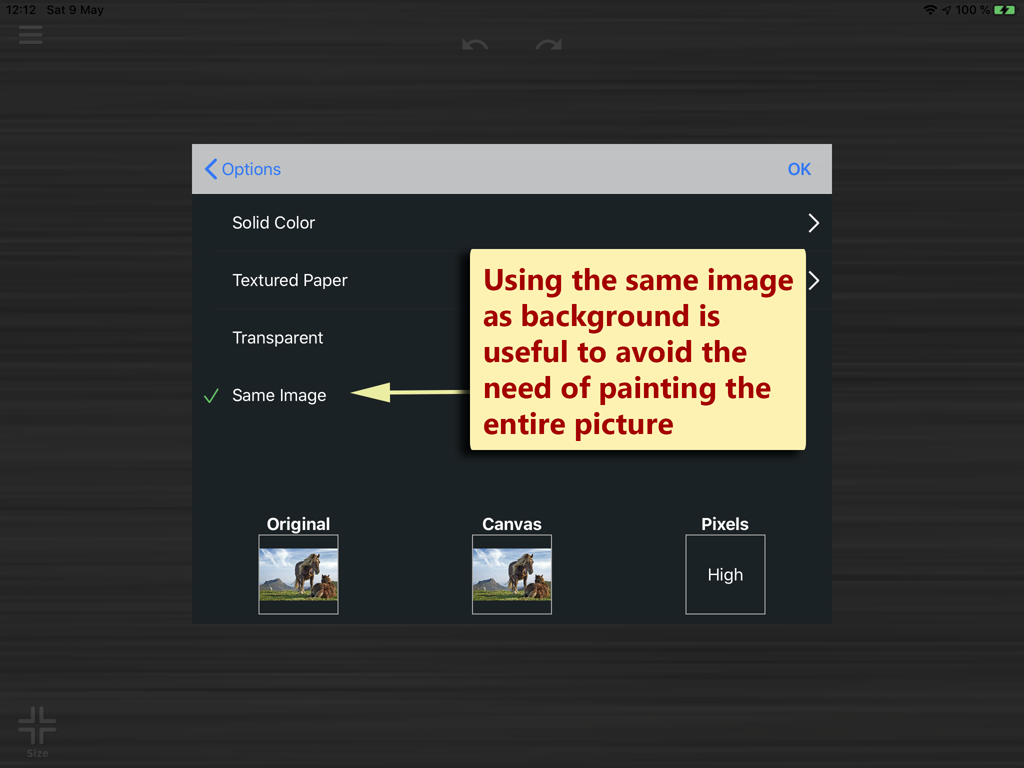
Task: Select the Same Image background option
Action: tap(279, 396)
